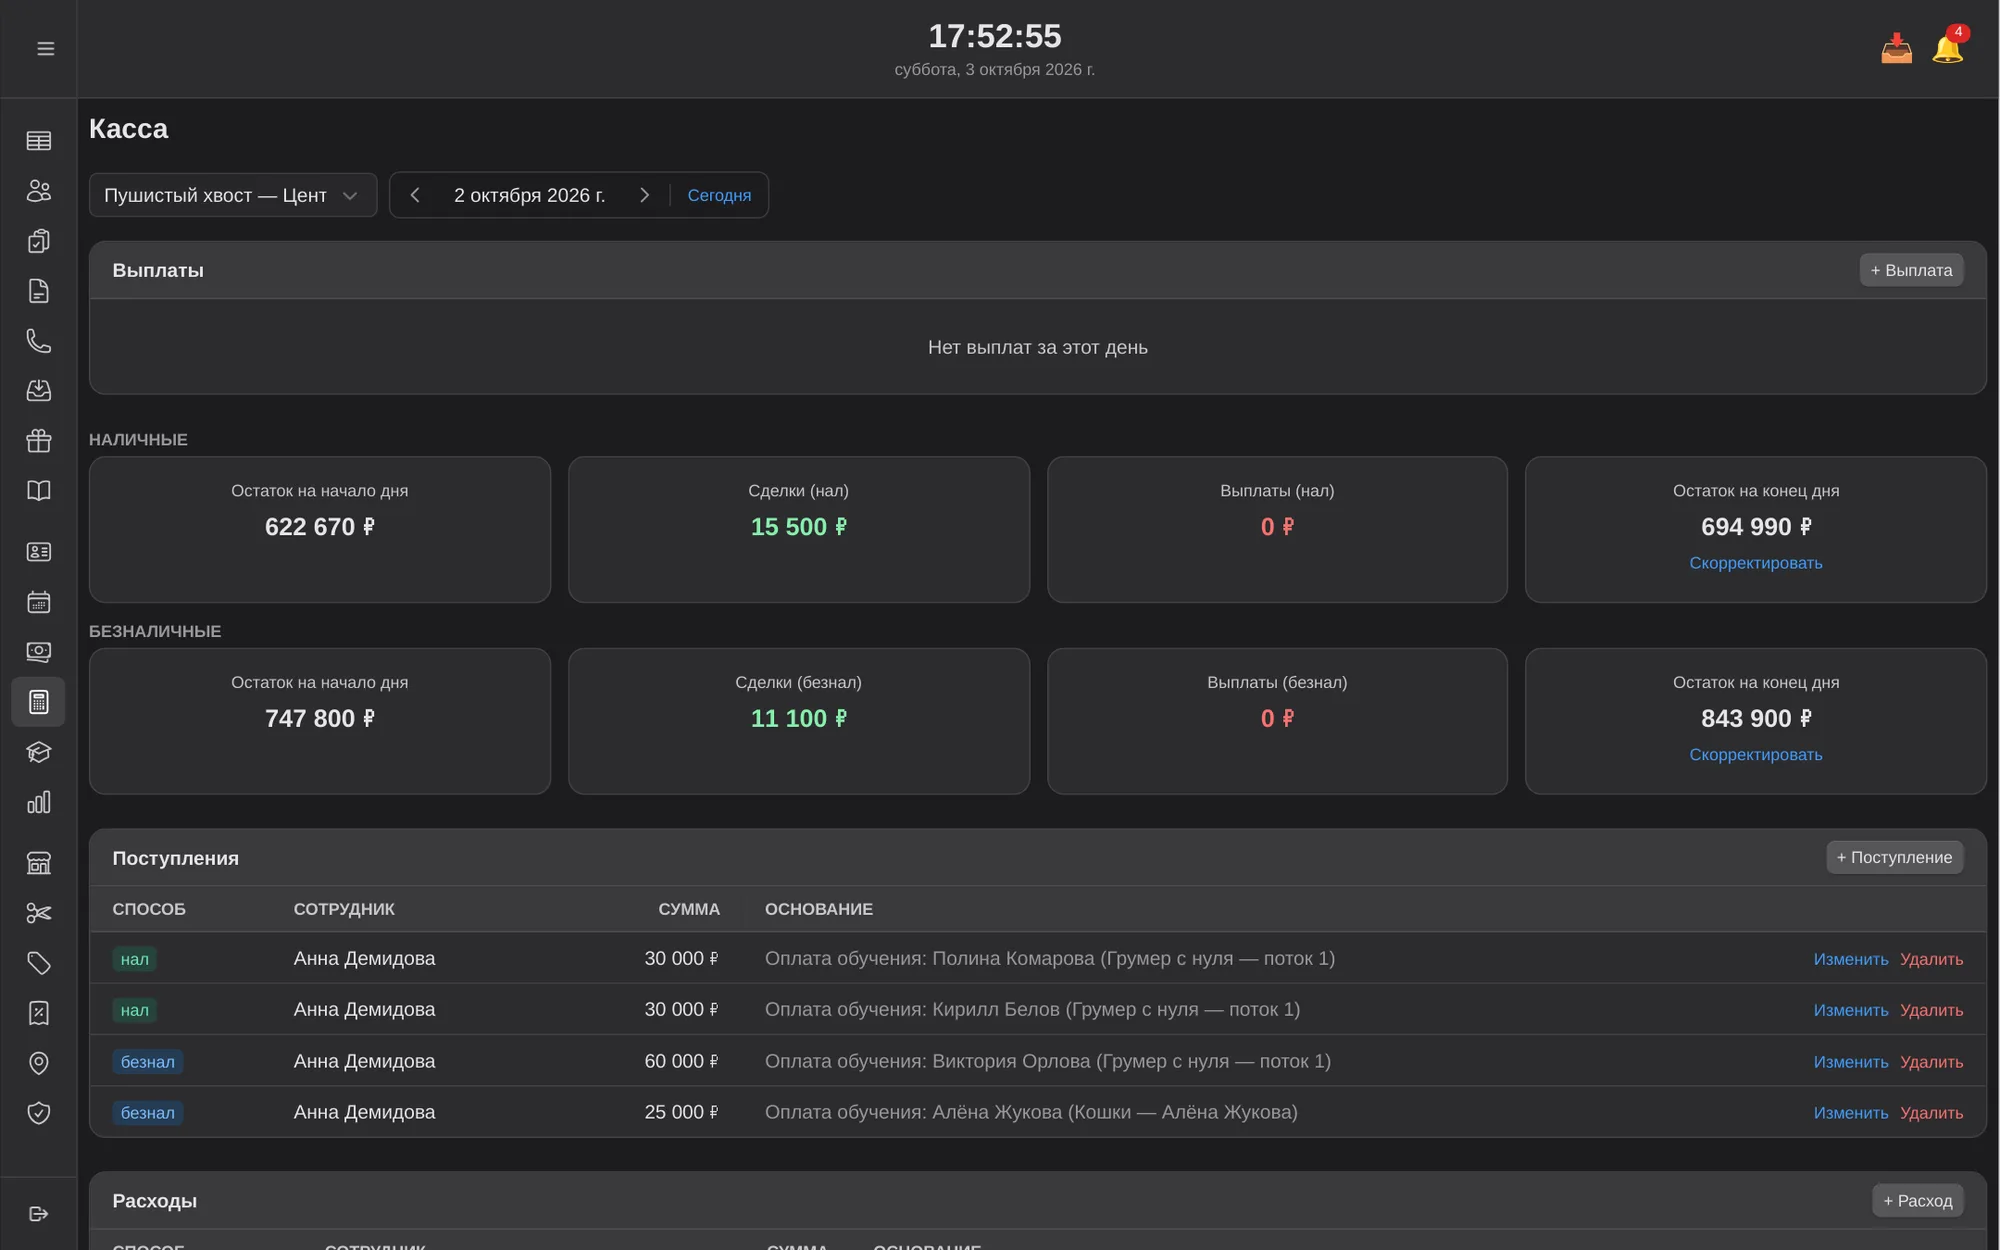This screenshot has width=2000, height=1250.
Task: Open the phone calls sidebar icon
Action: coord(39,341)
